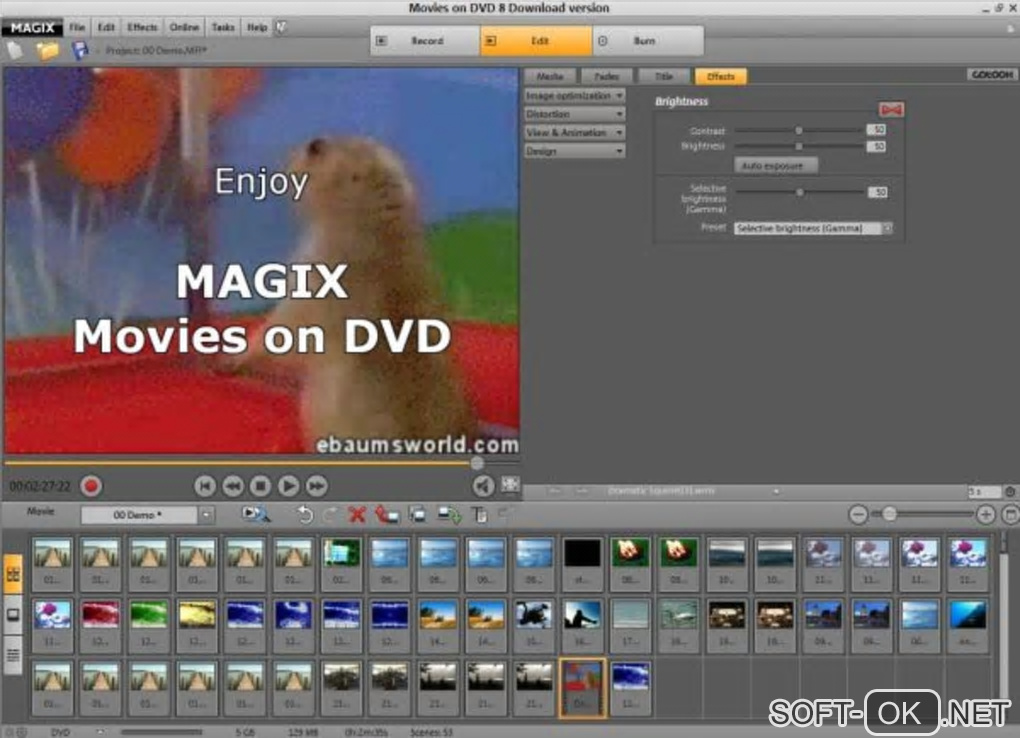
Task: Click the Selective brightness Gamma slider
Action: coord(799,192)
